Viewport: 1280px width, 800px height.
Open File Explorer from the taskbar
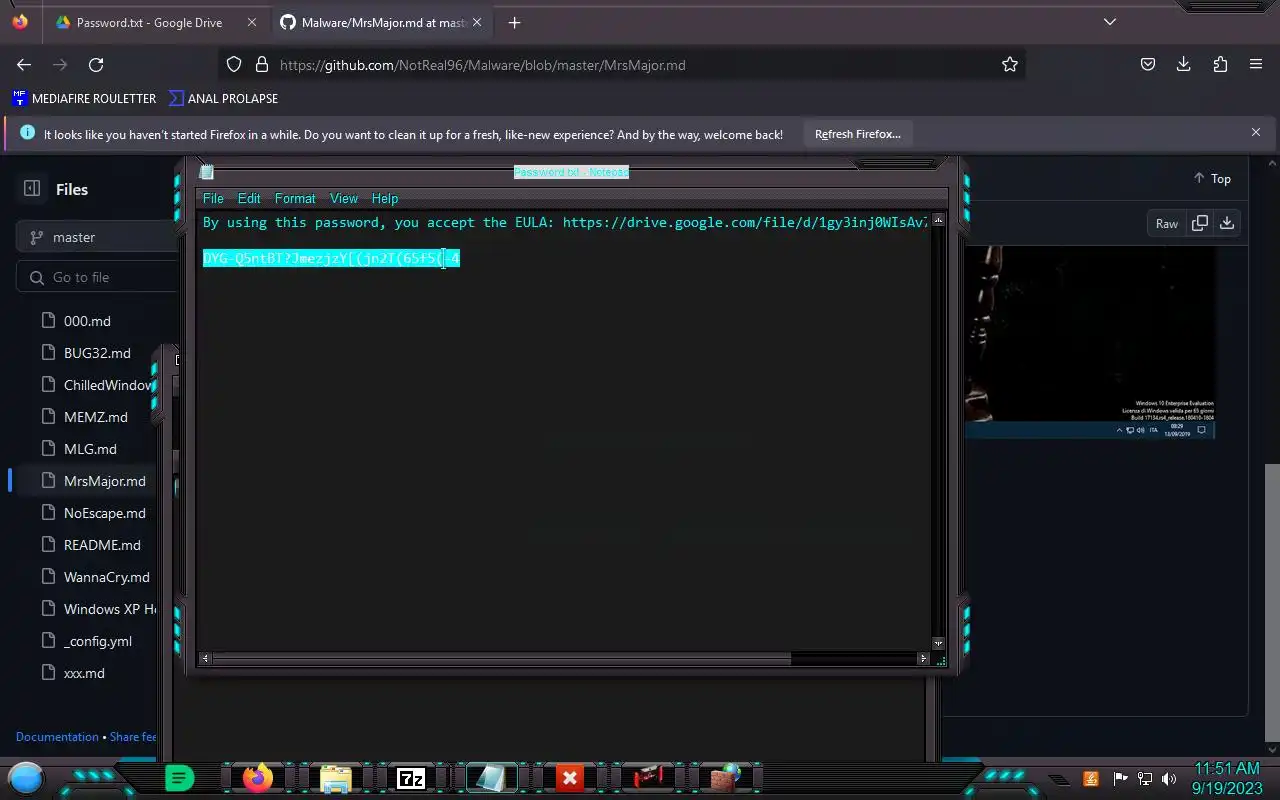(335, 778)
